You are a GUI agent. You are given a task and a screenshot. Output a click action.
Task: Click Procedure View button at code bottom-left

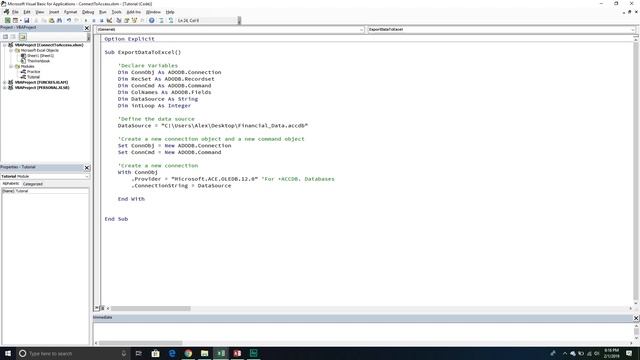point(97,308)
